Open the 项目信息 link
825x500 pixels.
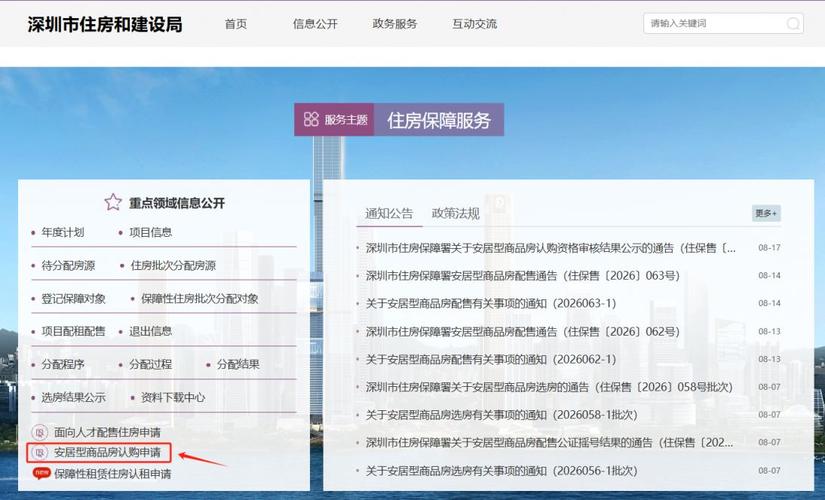click(150, 232)
